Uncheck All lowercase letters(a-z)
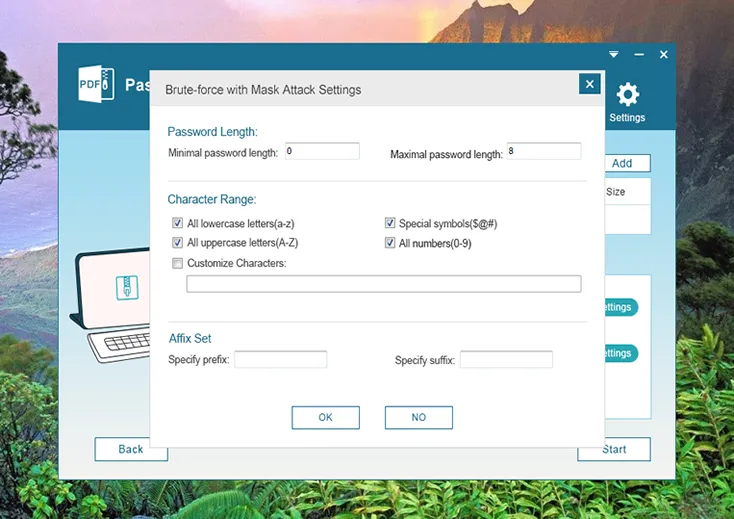Viewport: 734px width, 519px height. click(177, 223)
